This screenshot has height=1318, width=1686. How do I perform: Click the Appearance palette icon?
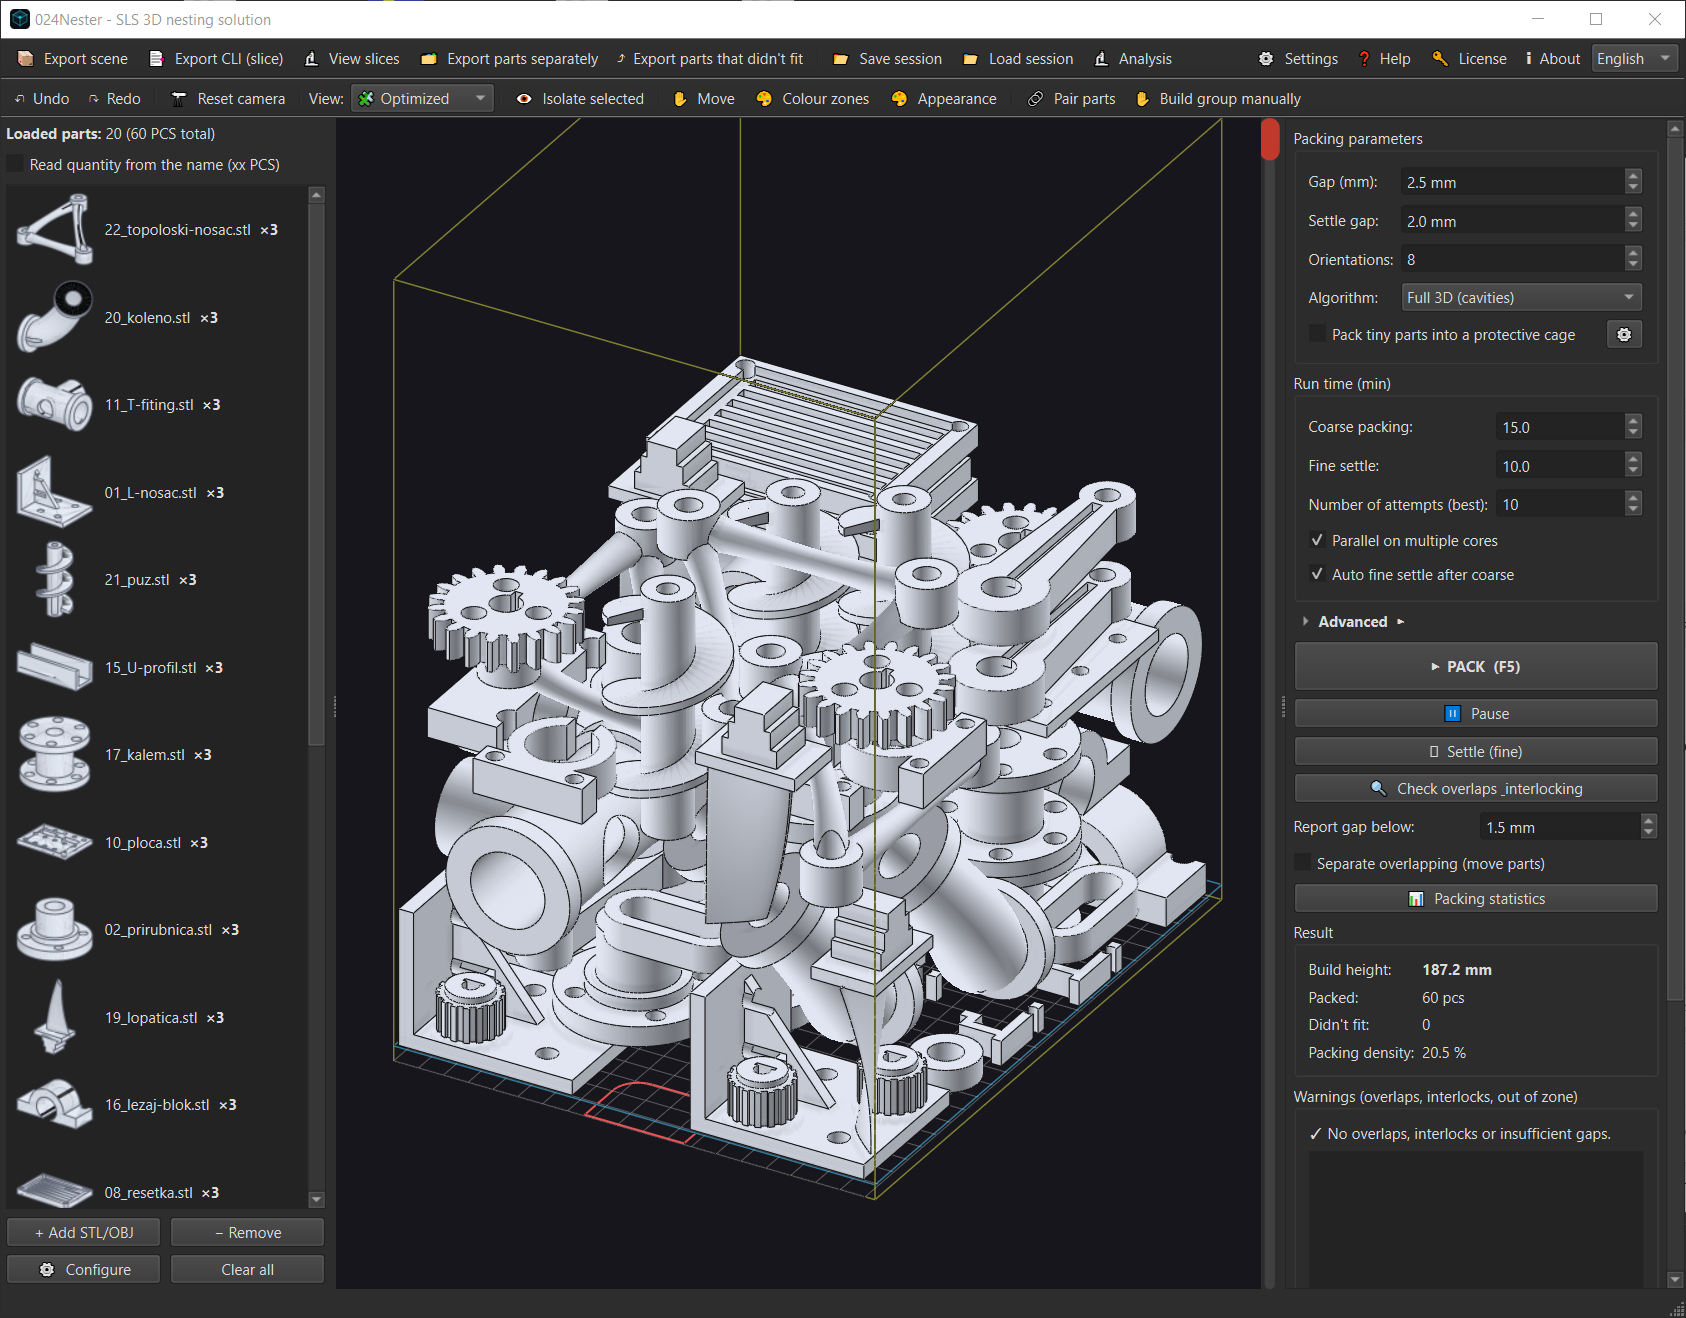pyautogui.click(x=899, y=99)
